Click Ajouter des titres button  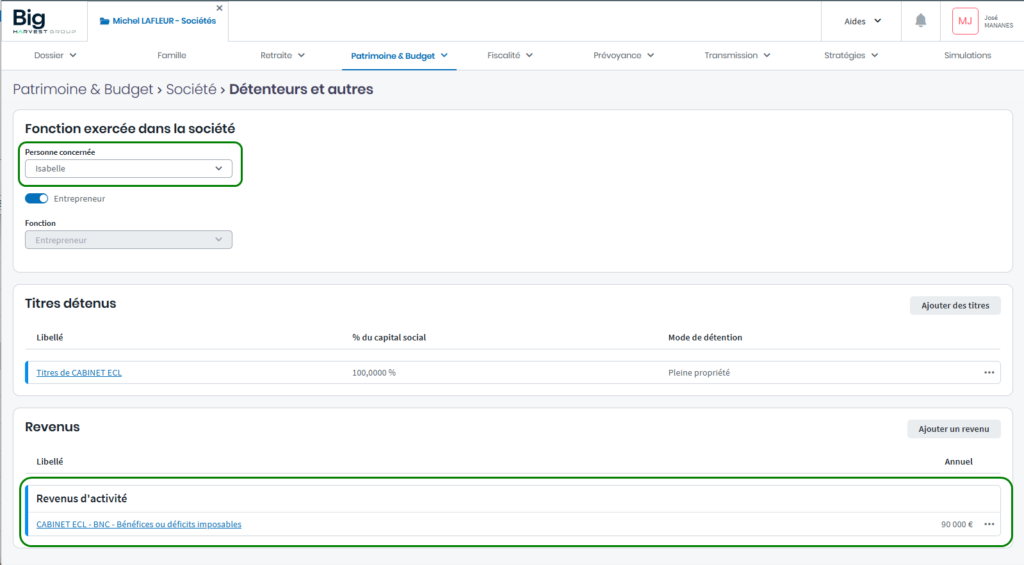[954, 305]
